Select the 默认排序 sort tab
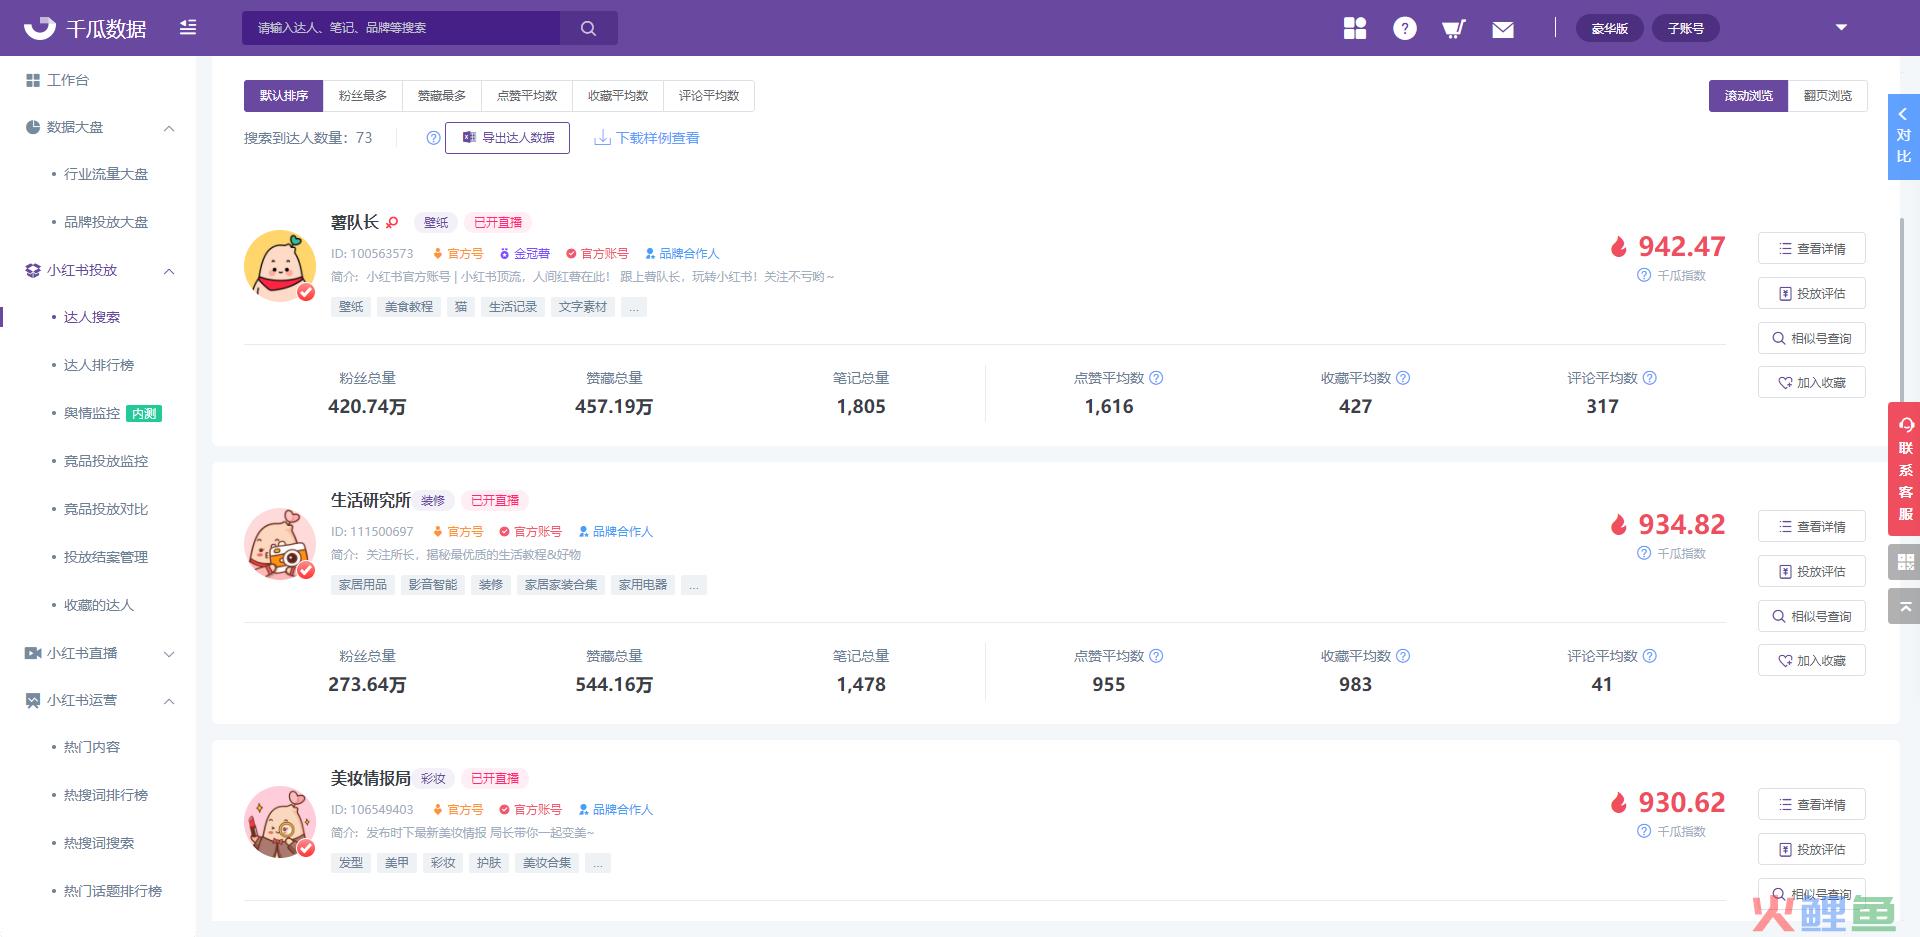 283,96
